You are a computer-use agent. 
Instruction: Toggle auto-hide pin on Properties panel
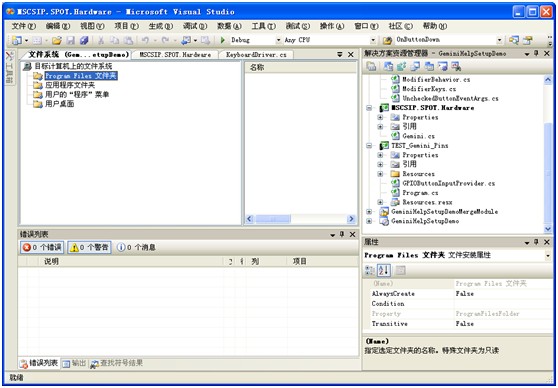(537, 242)
